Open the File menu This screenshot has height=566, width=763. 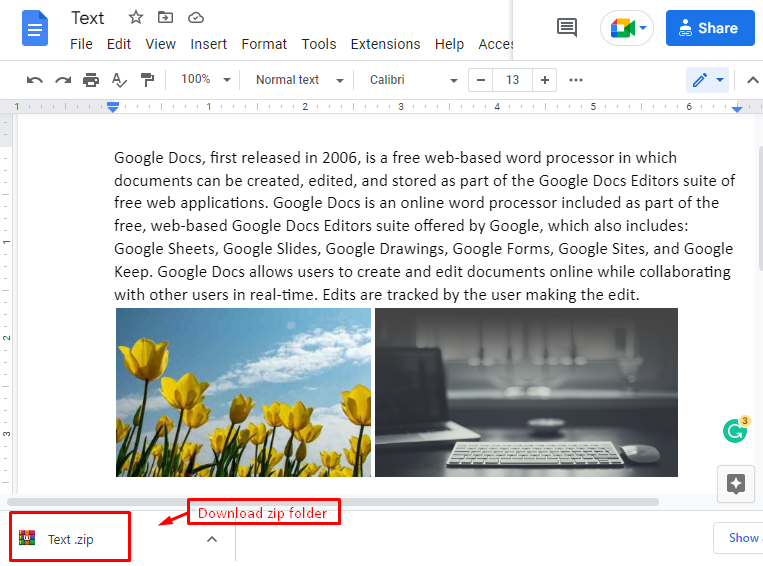[81, 44]
